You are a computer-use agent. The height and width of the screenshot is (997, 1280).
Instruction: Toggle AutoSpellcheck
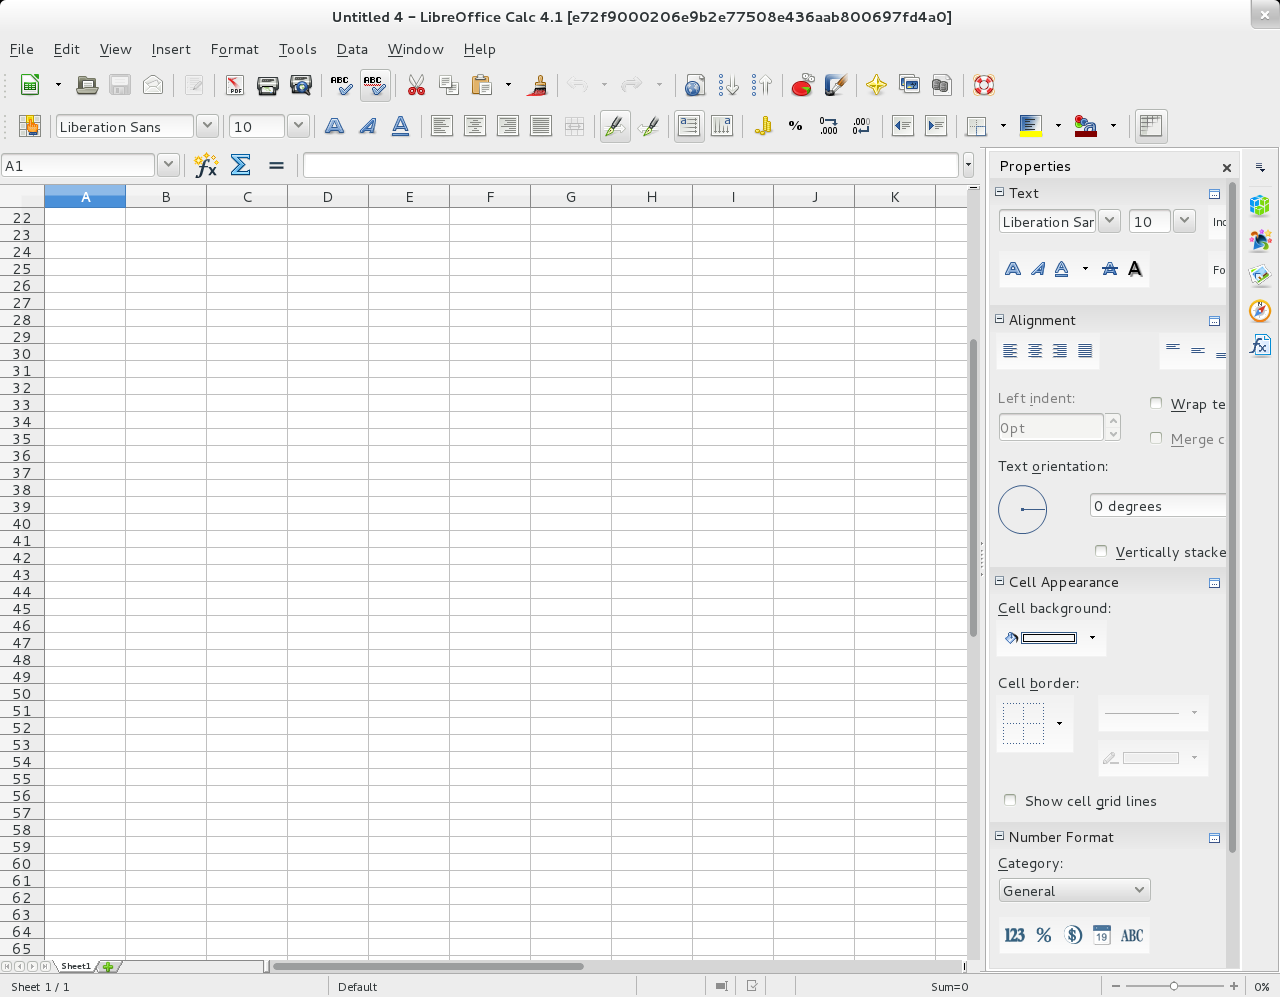(374, 85)
